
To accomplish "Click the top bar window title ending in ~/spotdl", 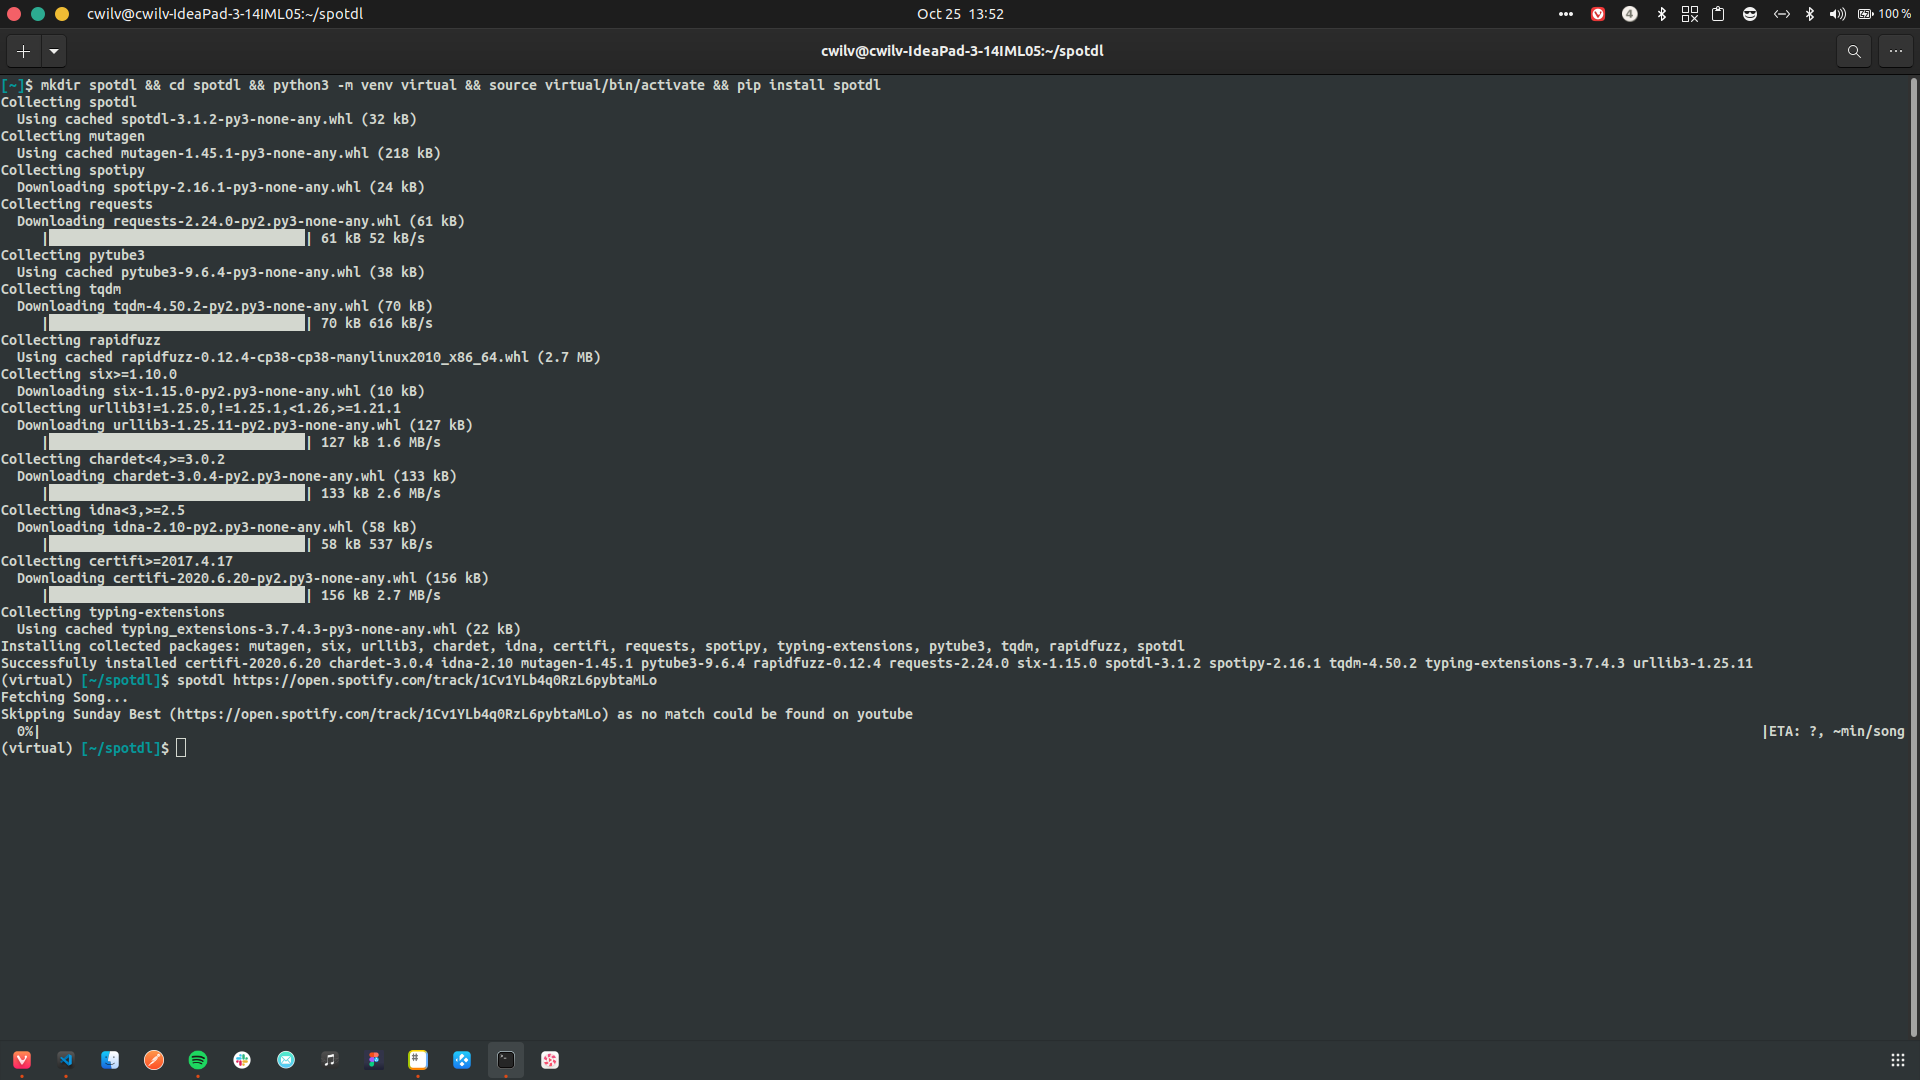I will tap(225, 14).
